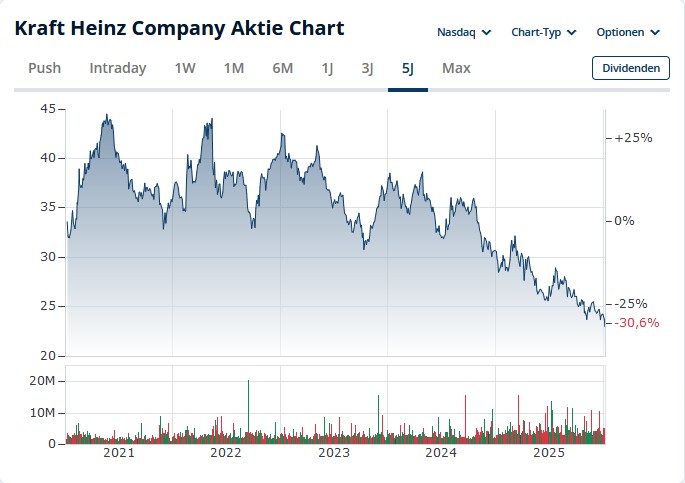Viewport: 685px width, 483px height.
Task: Click the 2025 label on the time axis
Action: 549,455
